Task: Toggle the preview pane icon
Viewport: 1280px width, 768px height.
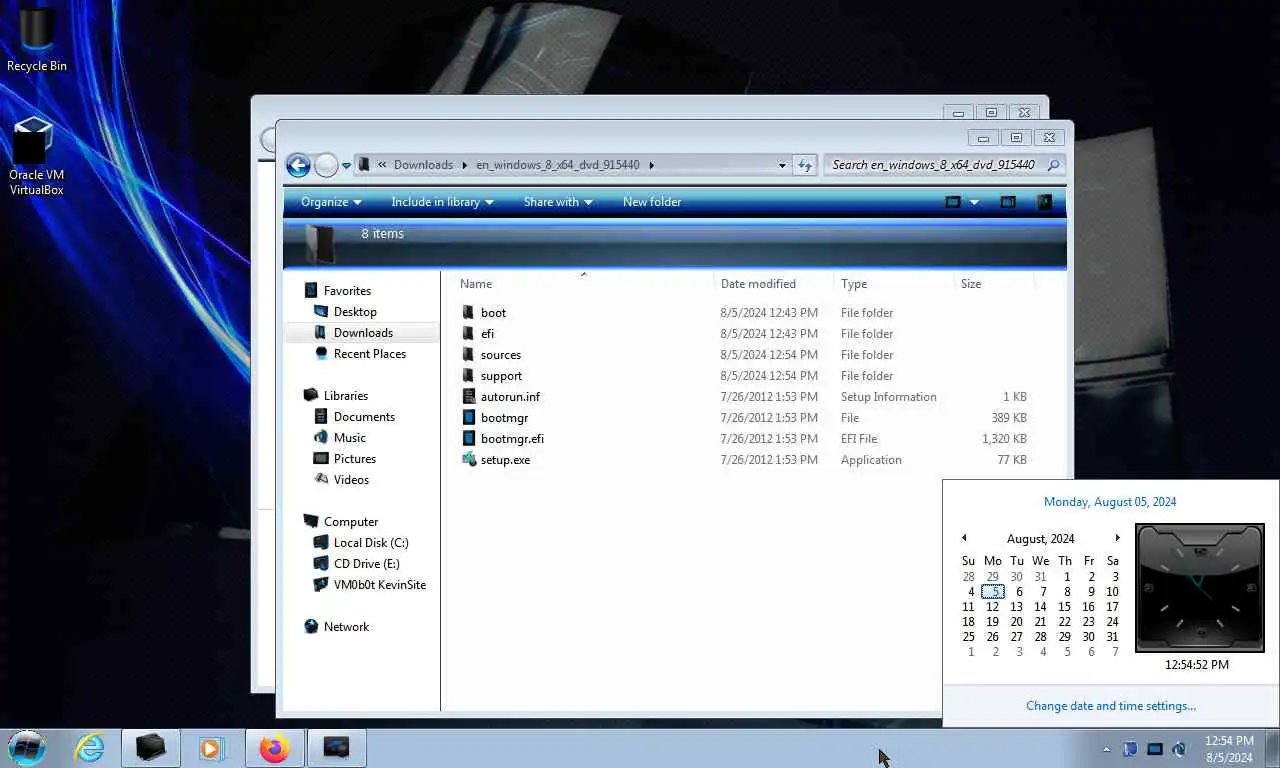Action: point(1008,202)
